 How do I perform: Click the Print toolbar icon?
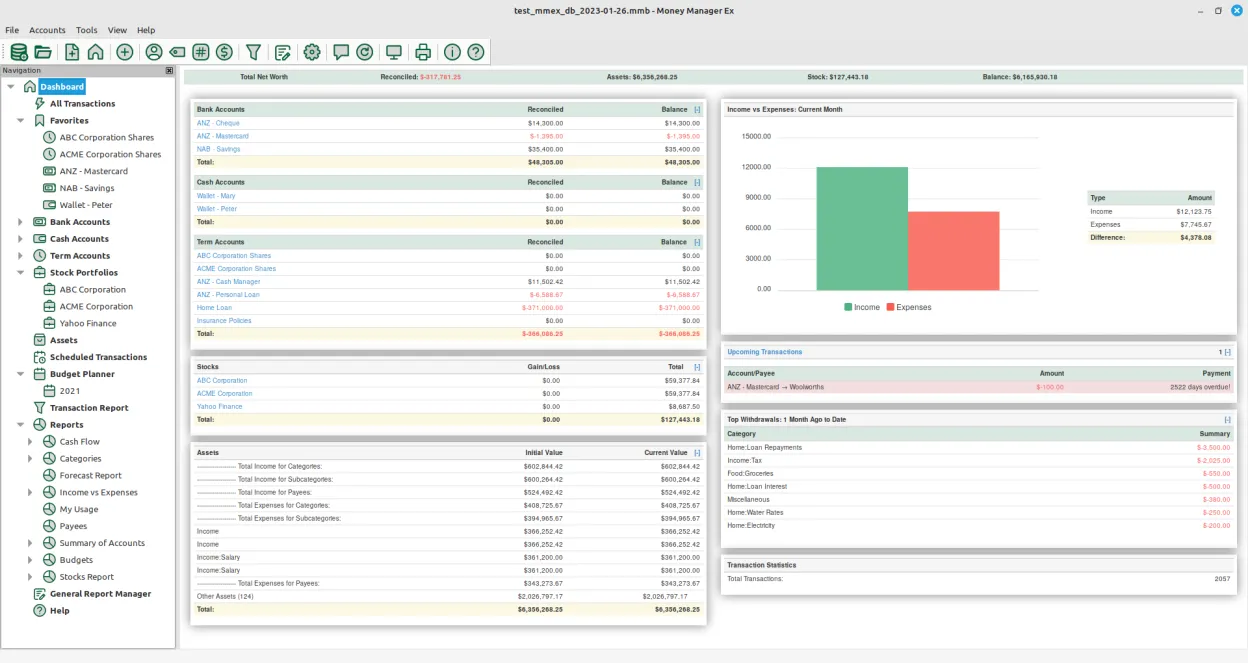(x=423, y=52)
